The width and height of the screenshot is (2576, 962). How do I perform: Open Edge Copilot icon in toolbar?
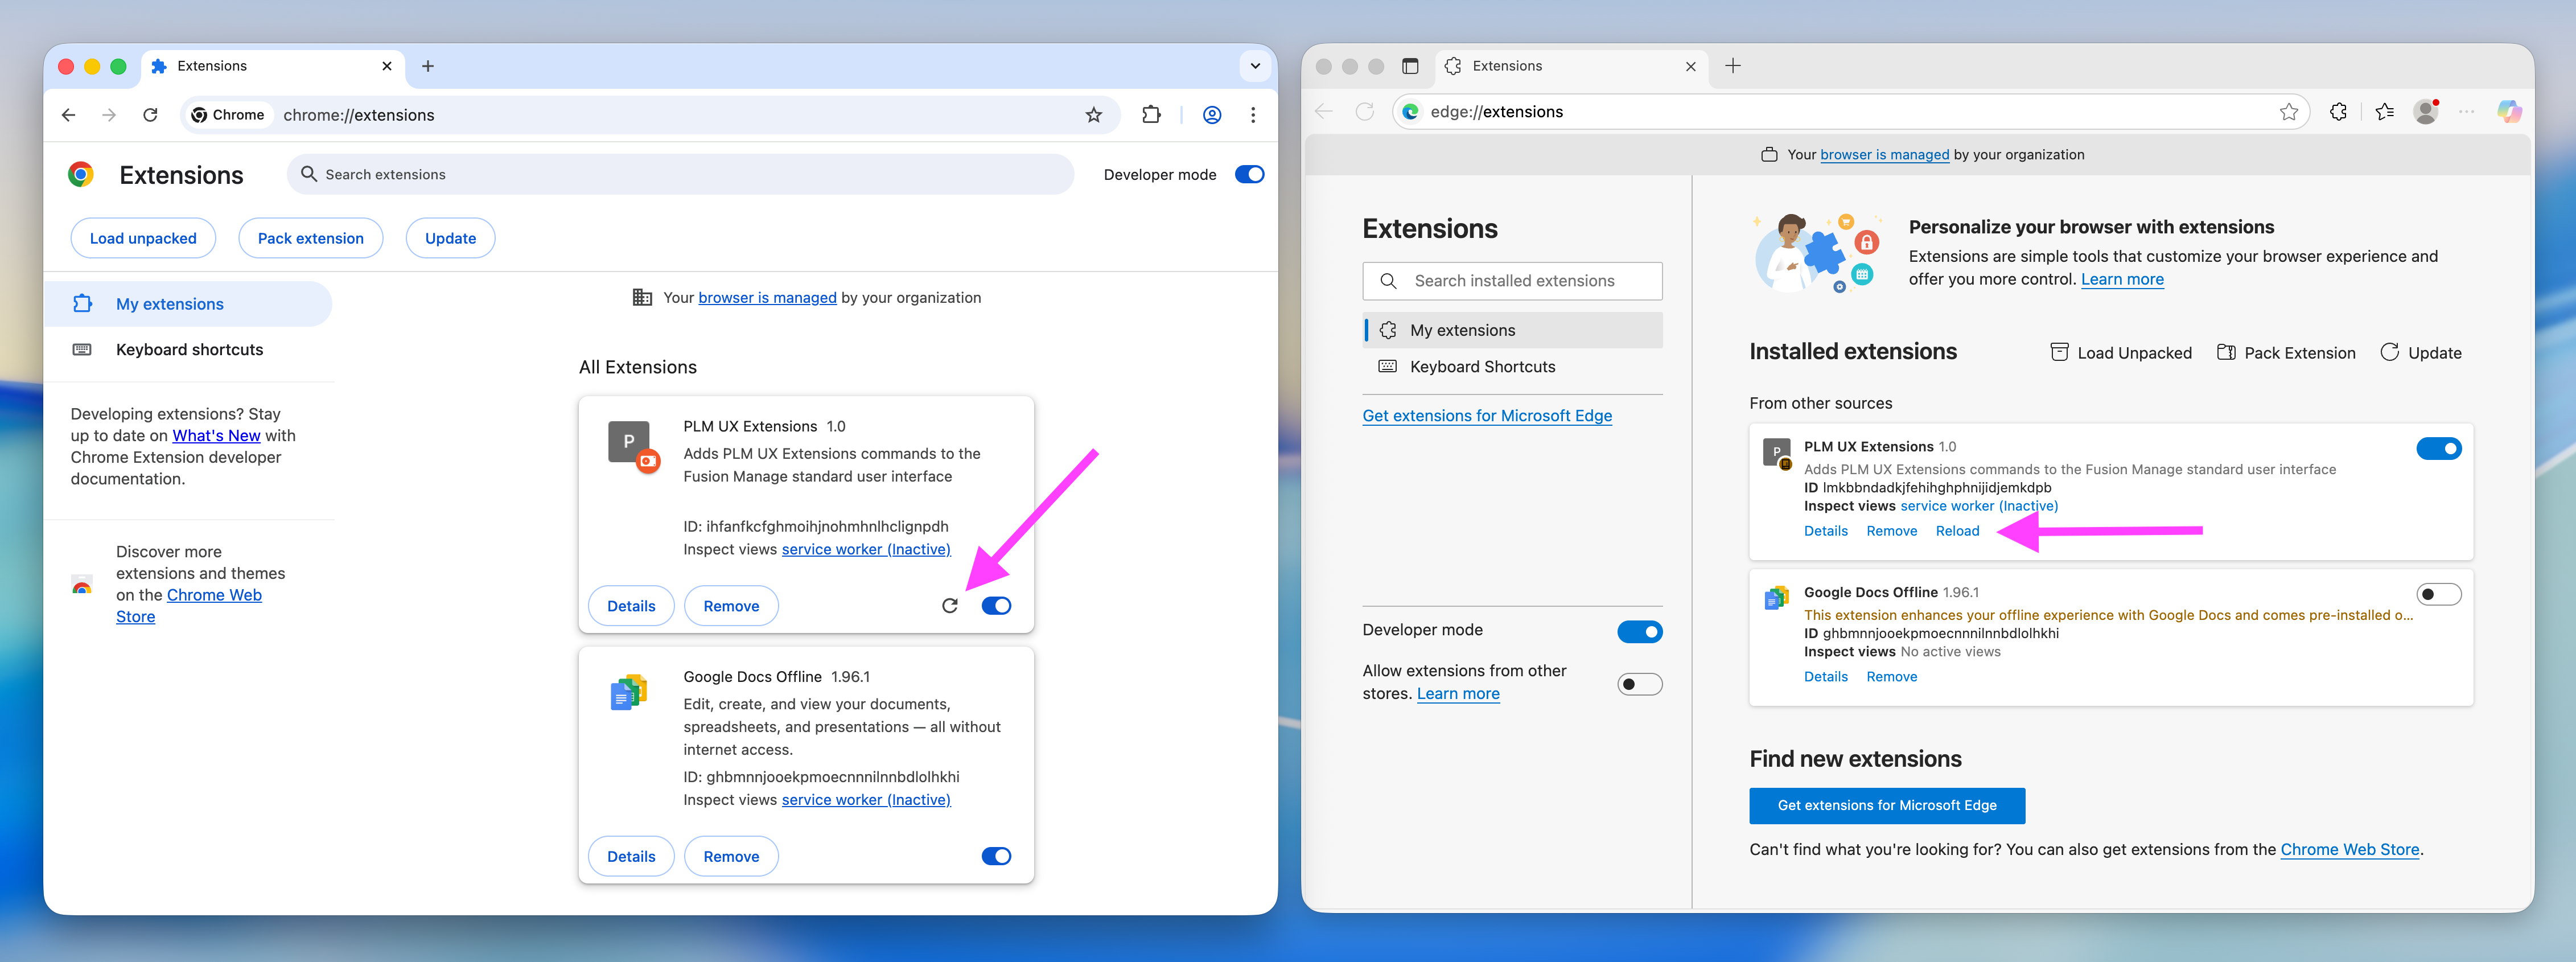(x=2508, y=112)
